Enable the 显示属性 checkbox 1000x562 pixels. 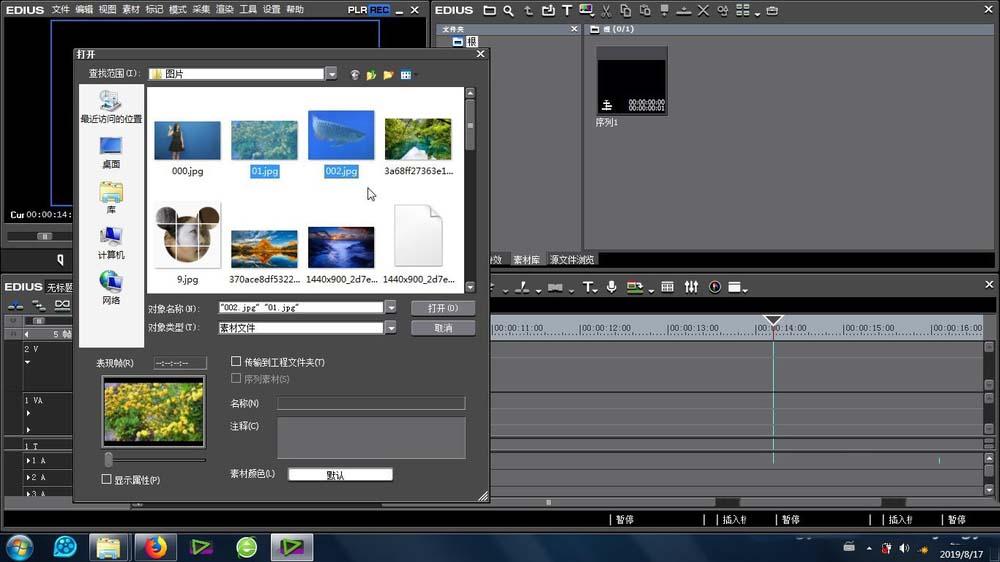coord(107,480)
